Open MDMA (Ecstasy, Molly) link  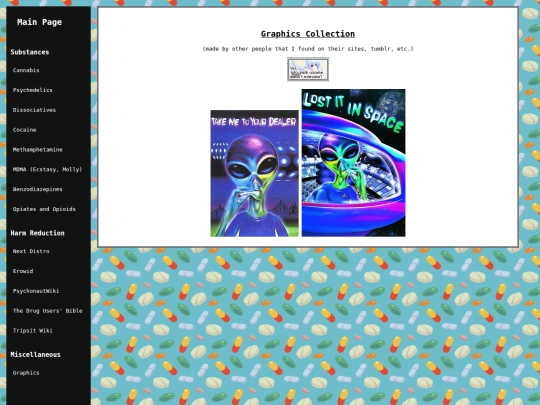pos(47,169)
